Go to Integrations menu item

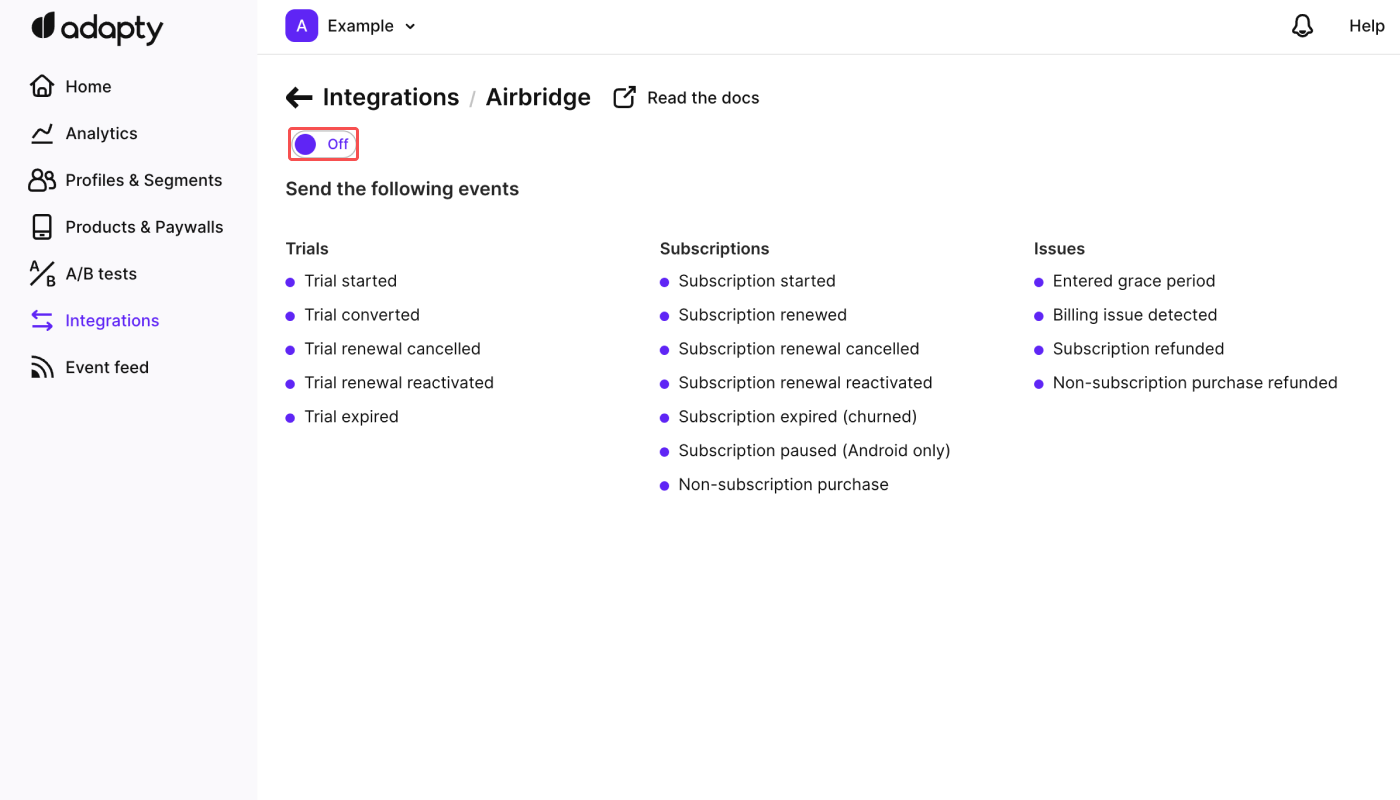pyautogui.click(x=112, y=320)
